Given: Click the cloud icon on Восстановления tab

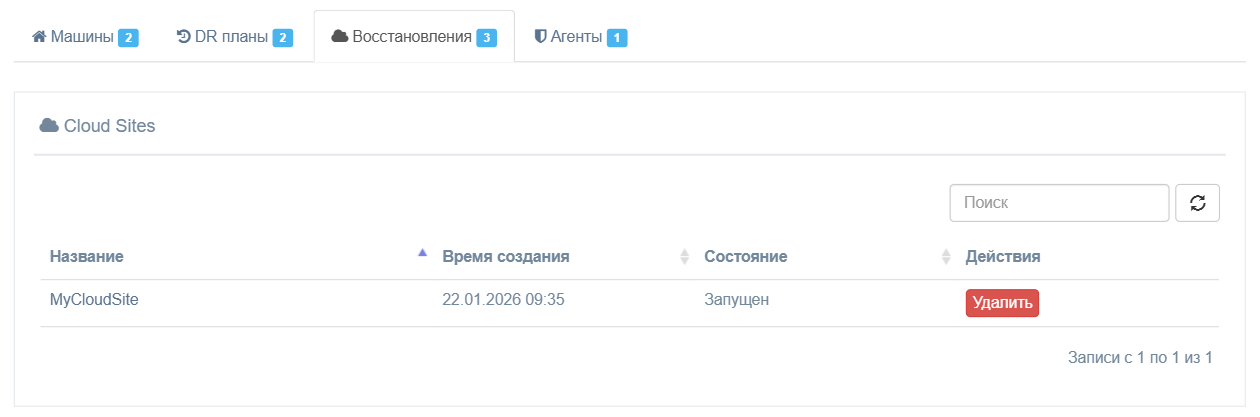Looking at the screenshot, I should pyautogui.click(x=340, y=37).
